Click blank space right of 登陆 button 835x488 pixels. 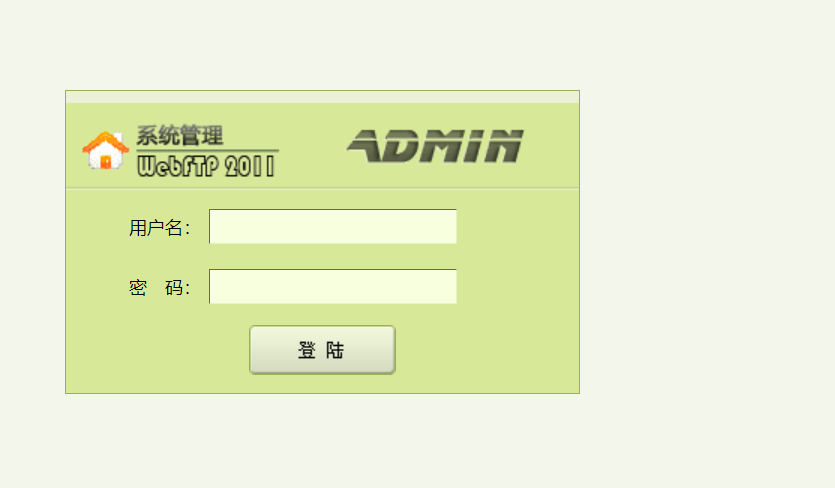pyautogui.click(x=487, y=350)
